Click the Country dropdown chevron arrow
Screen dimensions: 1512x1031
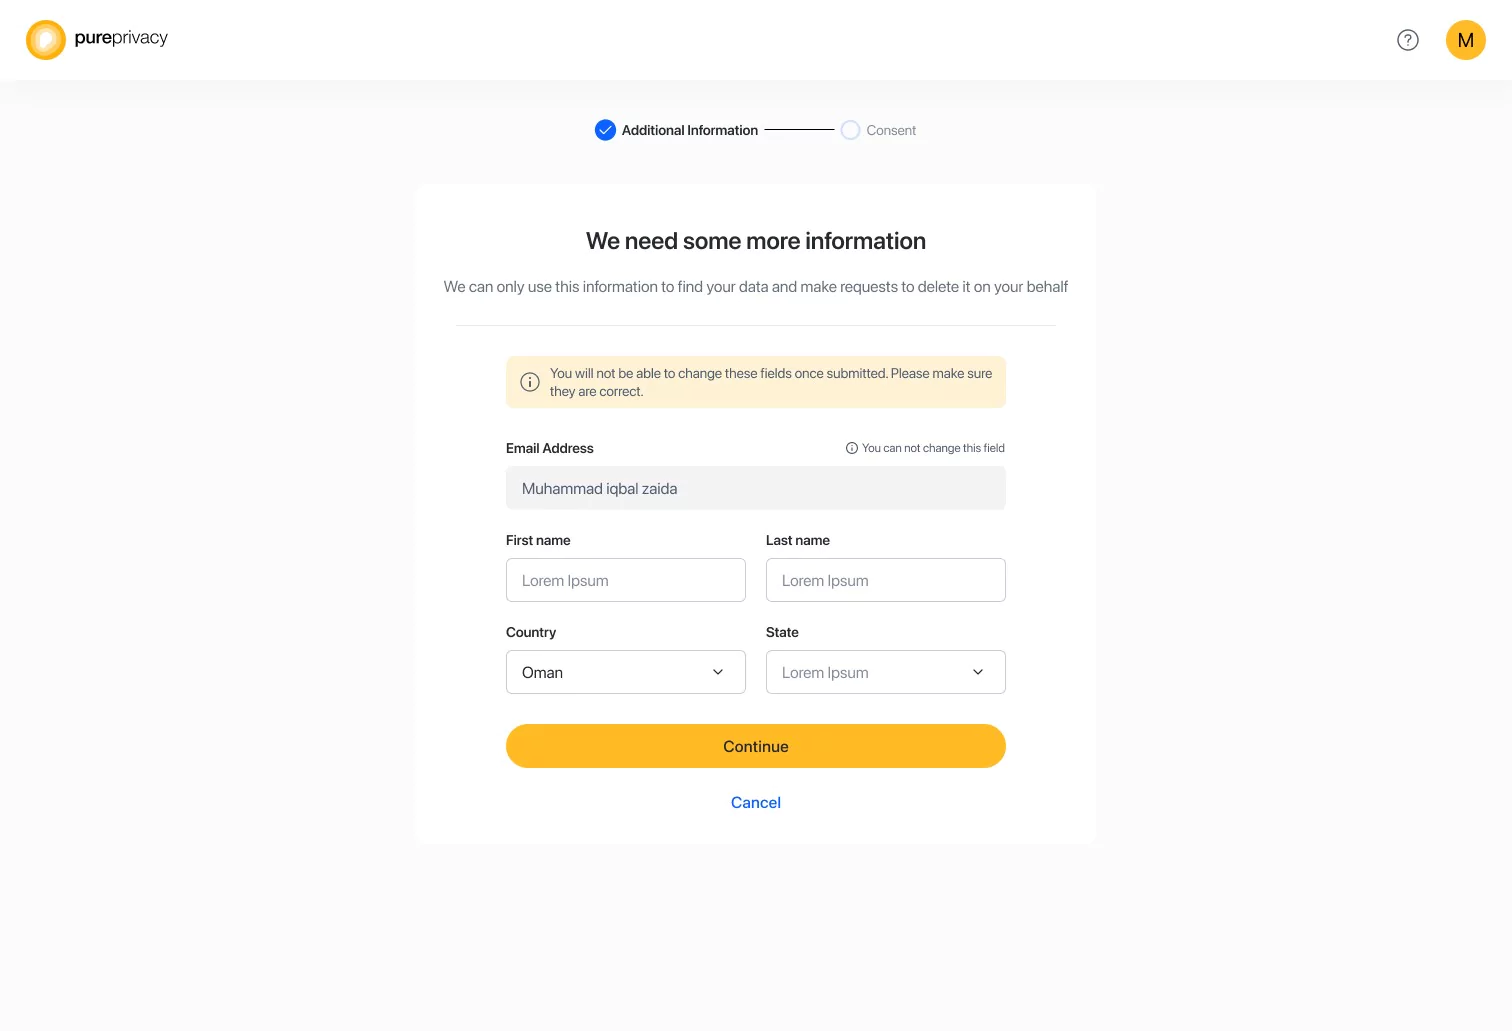click(x=718, y=672)
